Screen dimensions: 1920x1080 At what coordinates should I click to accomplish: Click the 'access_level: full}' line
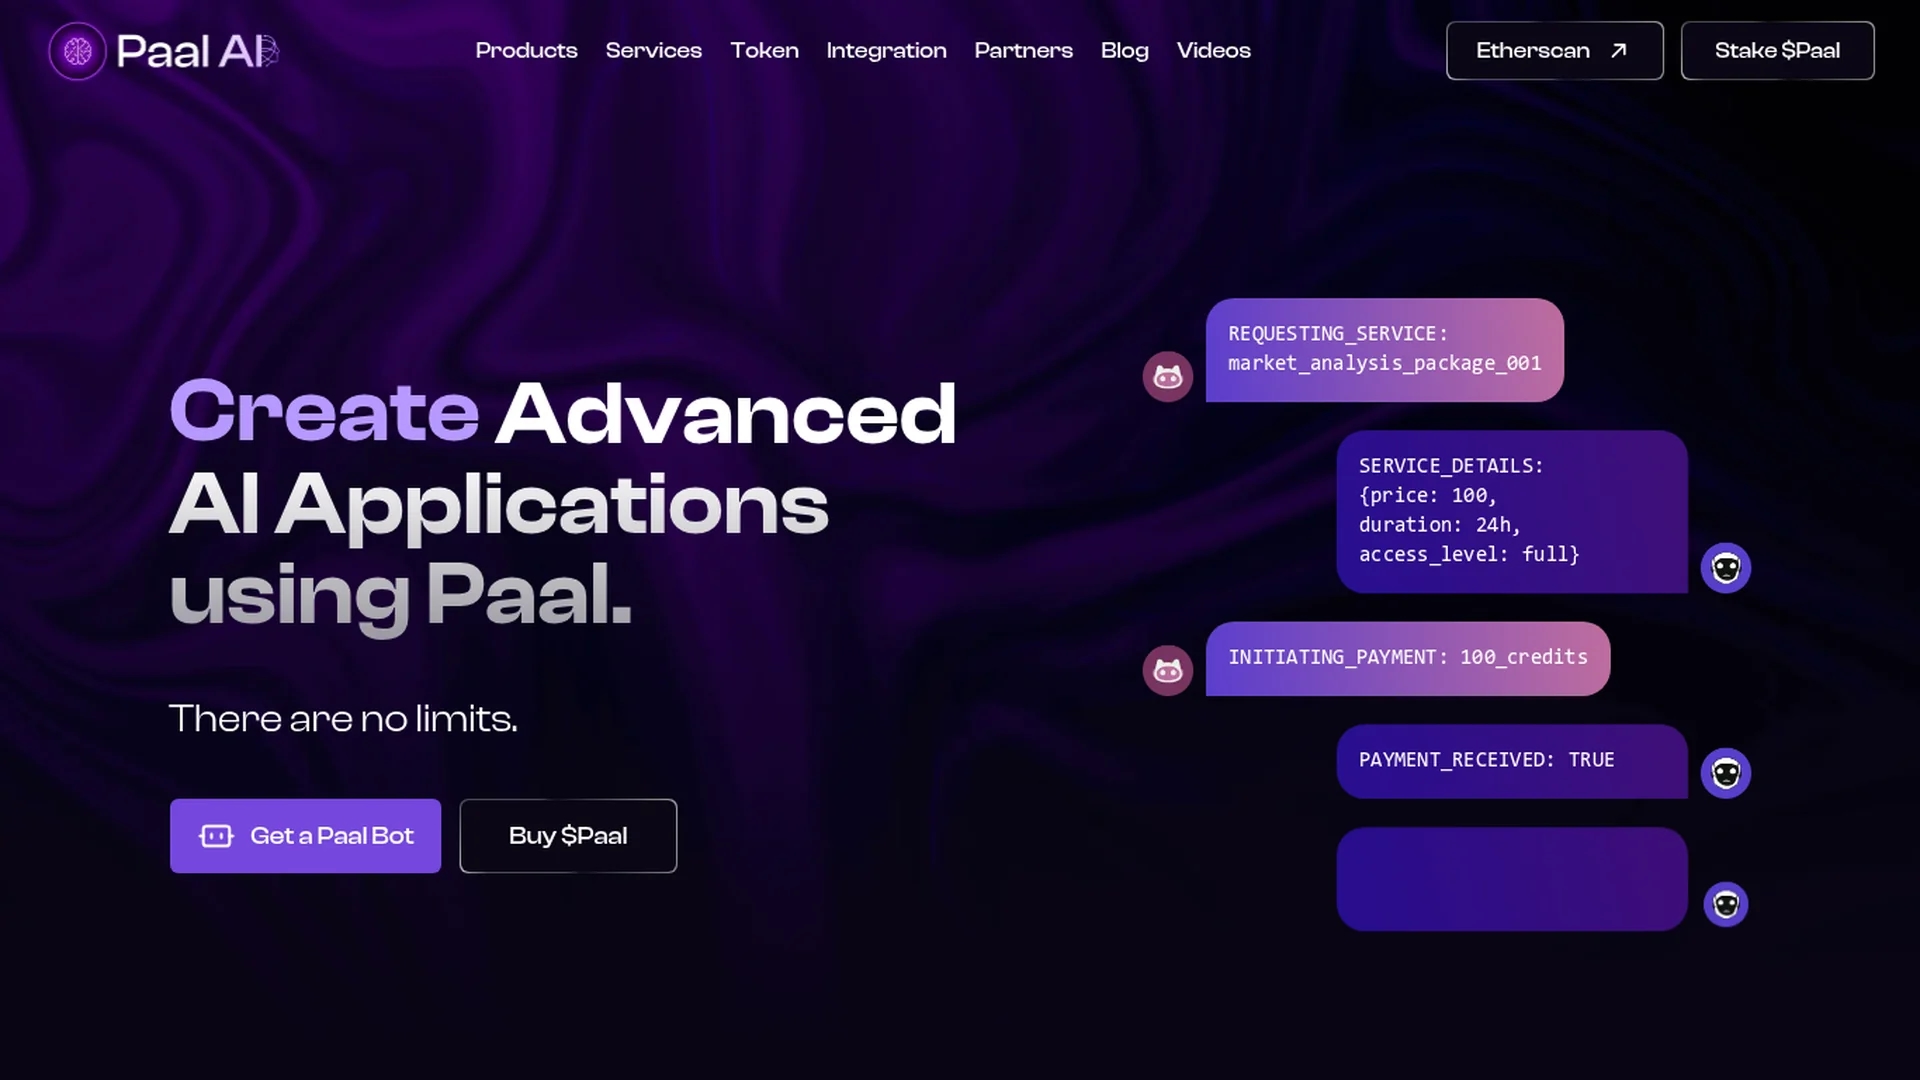click(1469, 554)
